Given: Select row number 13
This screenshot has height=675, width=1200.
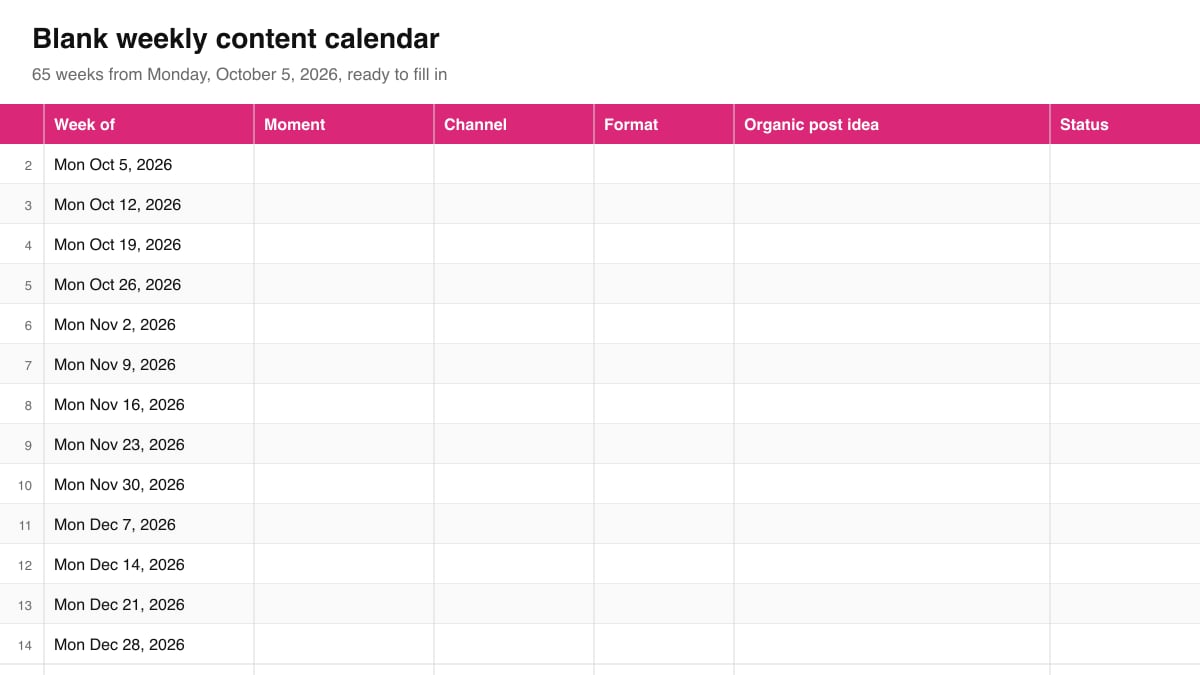Looking at the screenshot, I should 22,604.
